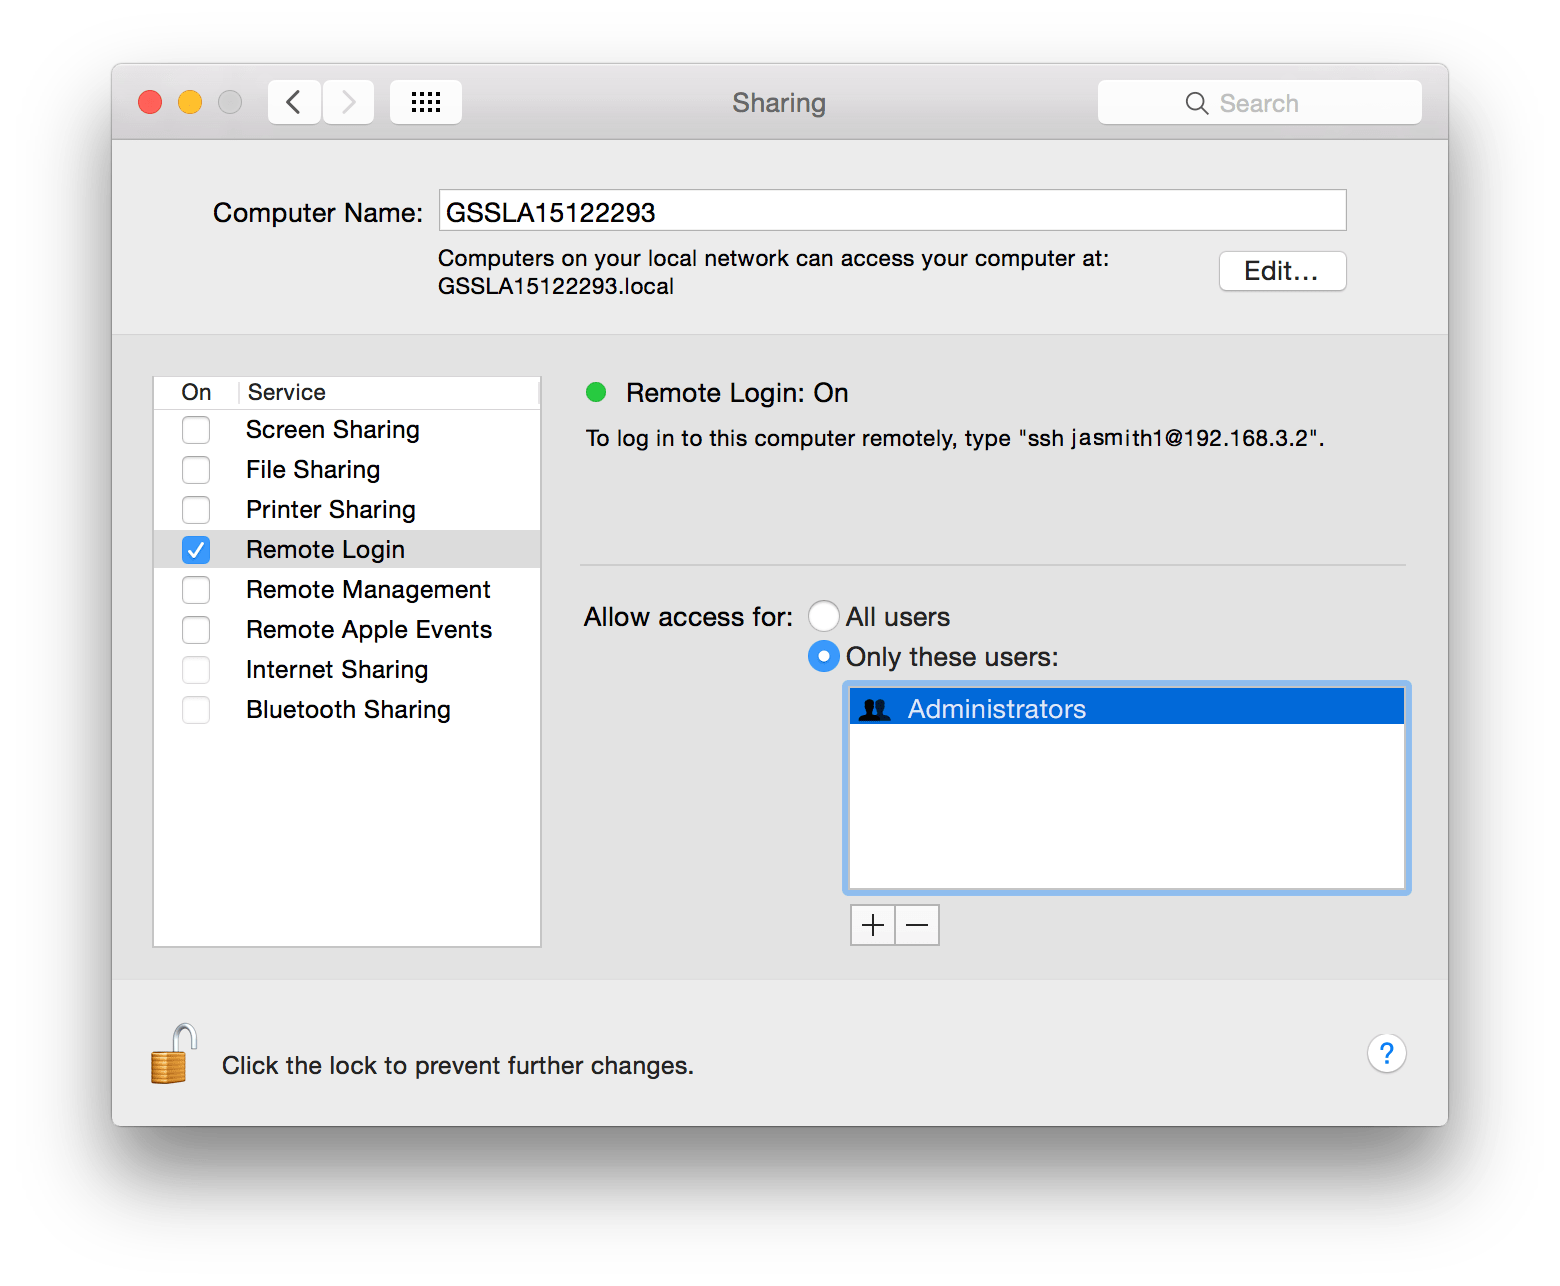Select Remote Management in service list
Screen dimensions: 1560x1286
(x=368, y=589)
